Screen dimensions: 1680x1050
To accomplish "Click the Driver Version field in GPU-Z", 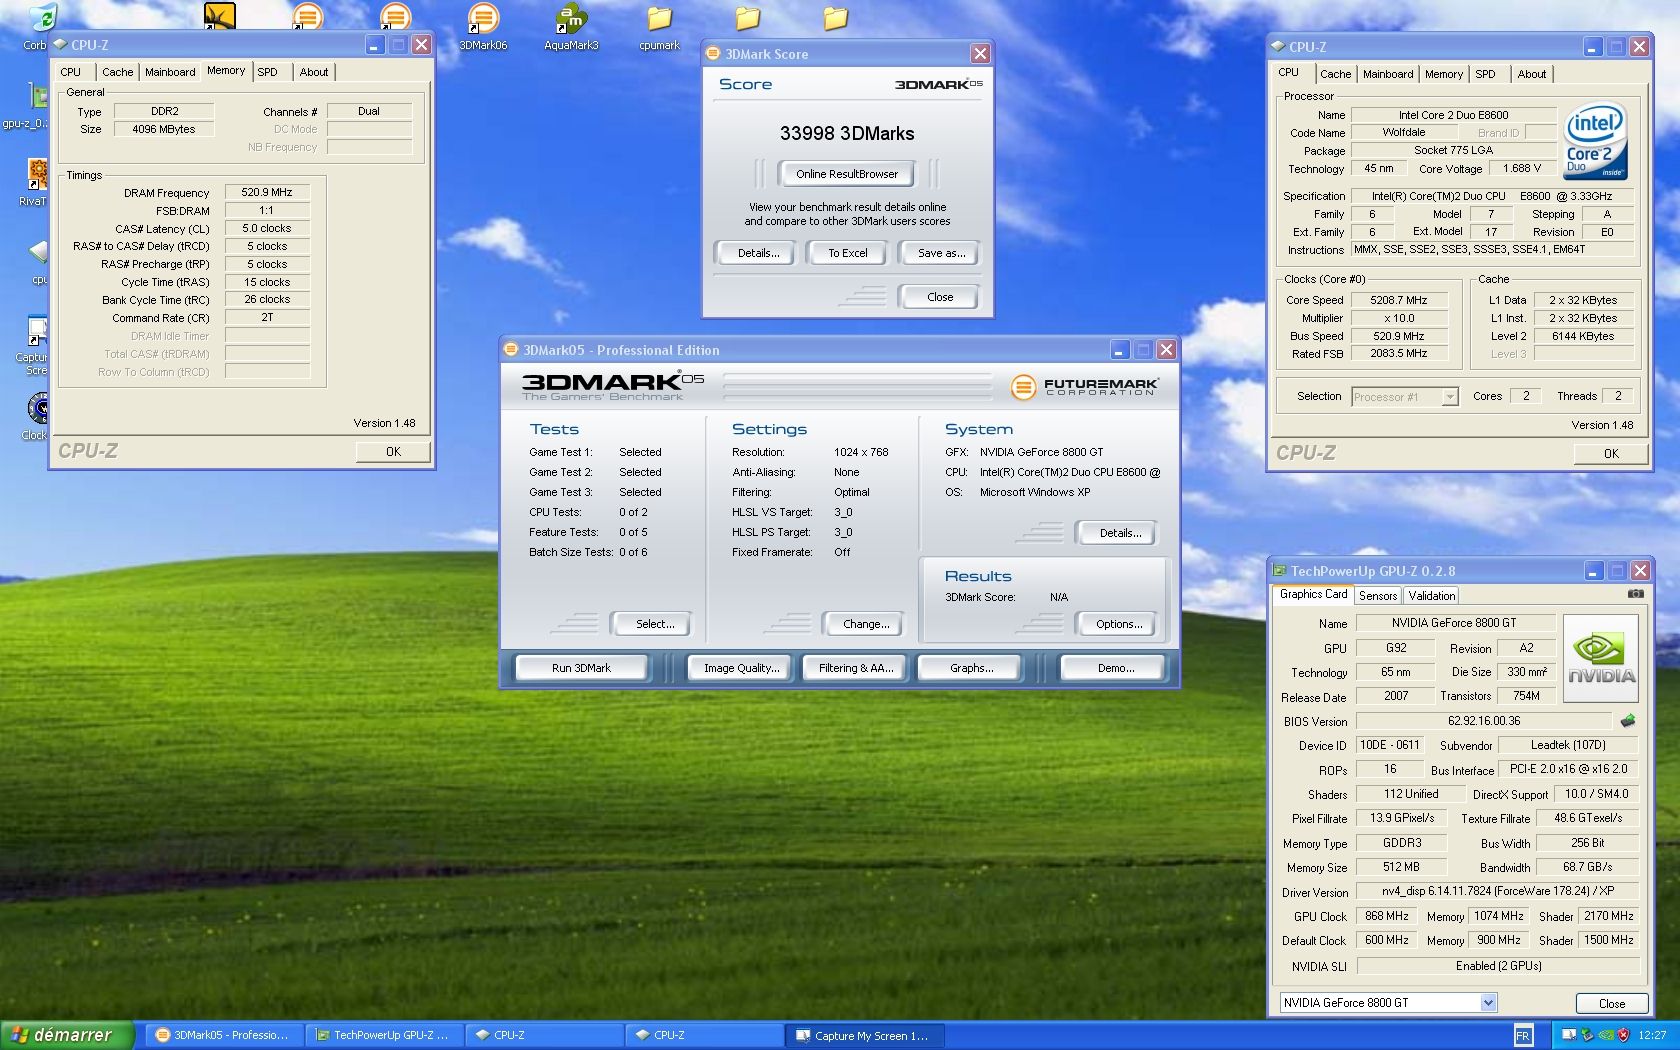I will click(x=1498, y=891).
